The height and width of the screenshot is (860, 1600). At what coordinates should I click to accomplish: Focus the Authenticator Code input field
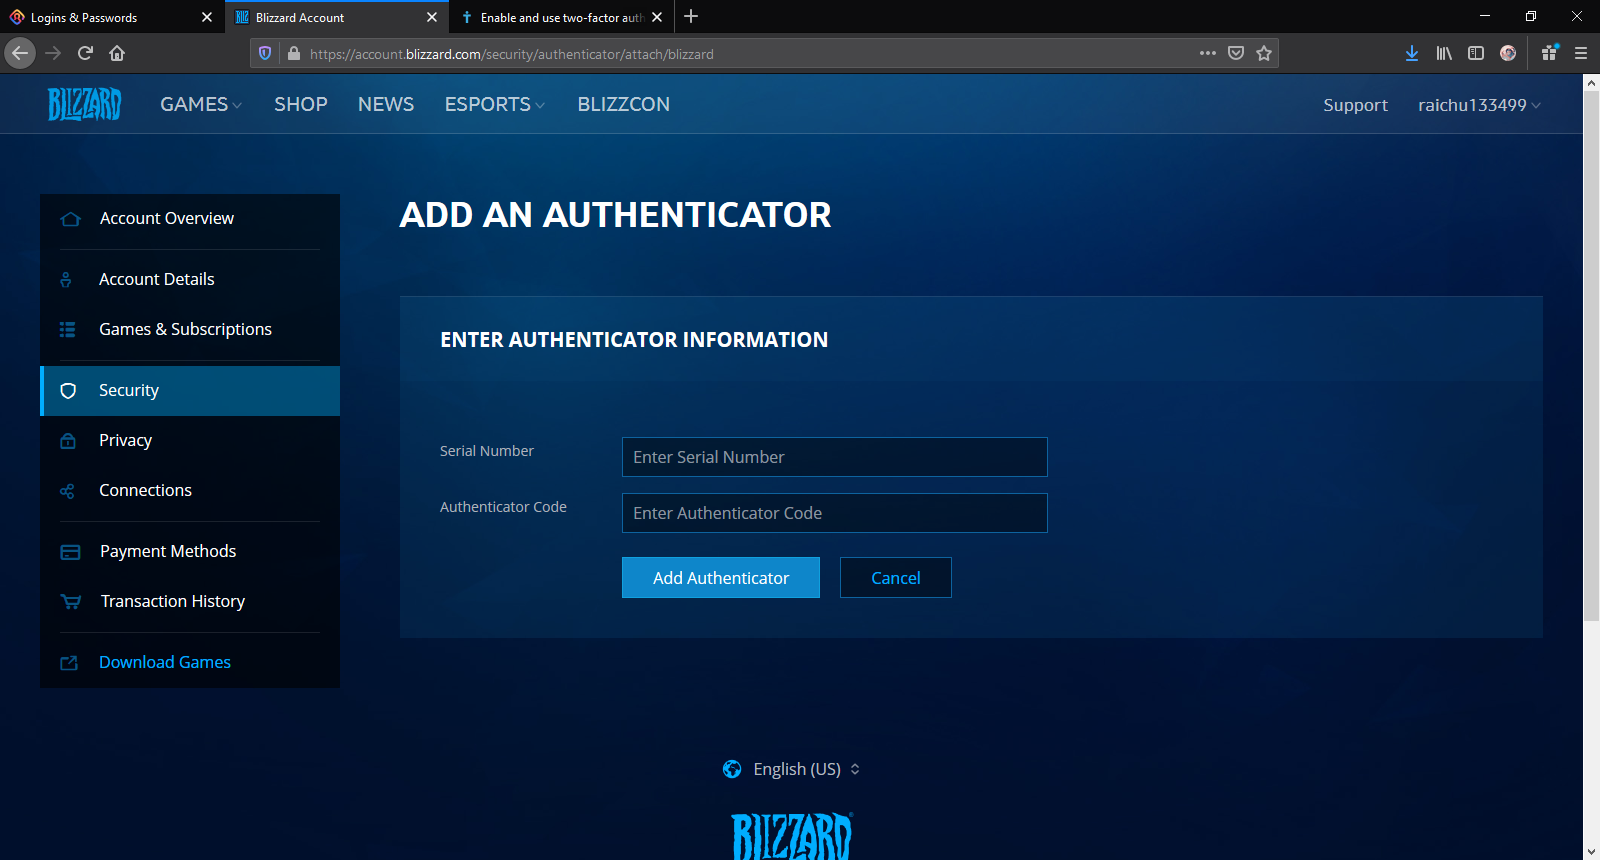pyautogui.click(x=835, y=513)
